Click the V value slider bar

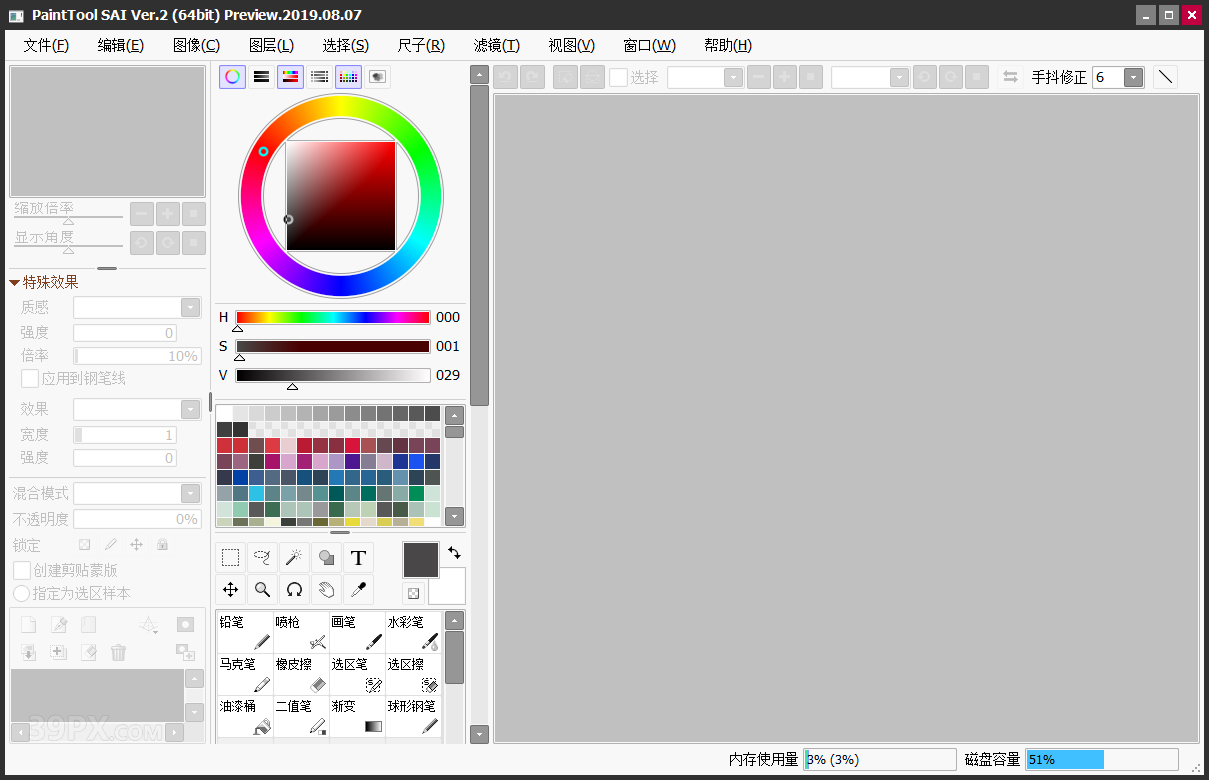[333, 375]
